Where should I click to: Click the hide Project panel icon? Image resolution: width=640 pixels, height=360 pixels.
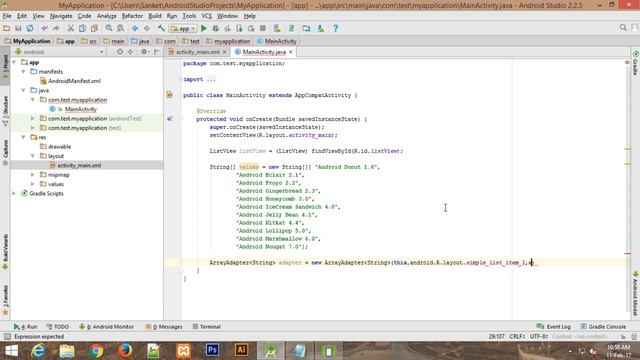click(157, 52)
